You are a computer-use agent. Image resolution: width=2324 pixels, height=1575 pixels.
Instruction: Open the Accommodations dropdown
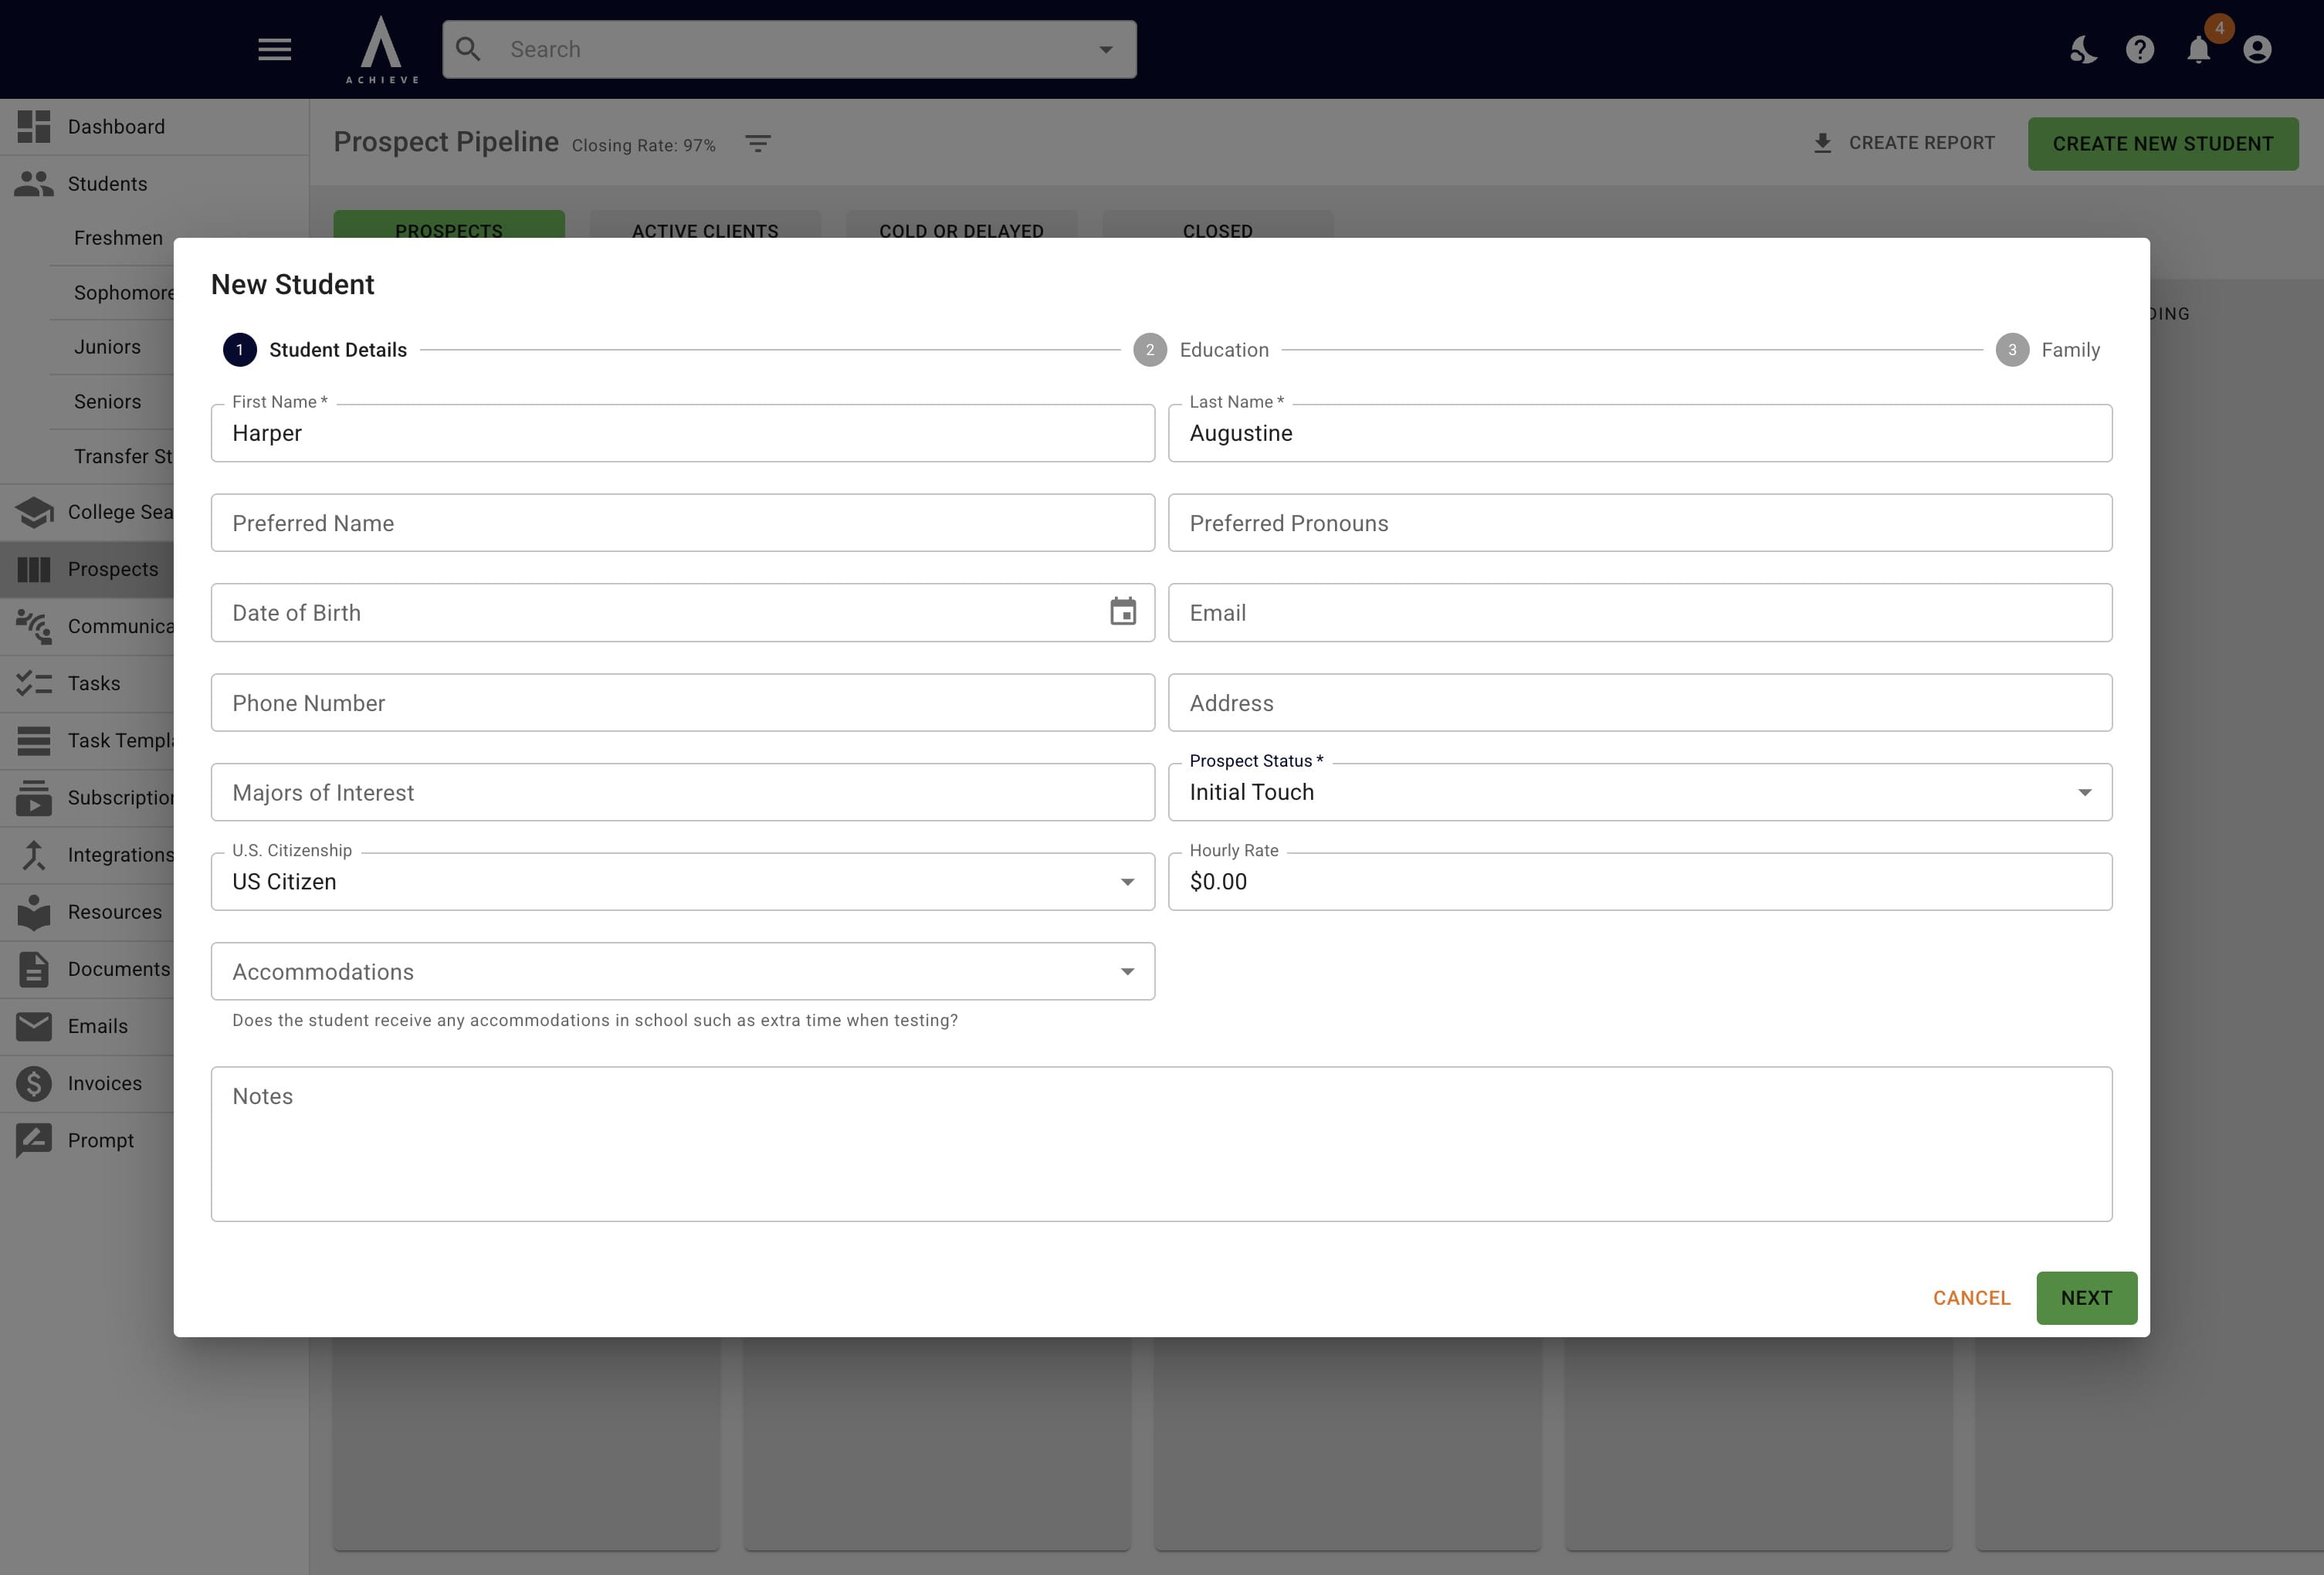click(x=683, y=971)
